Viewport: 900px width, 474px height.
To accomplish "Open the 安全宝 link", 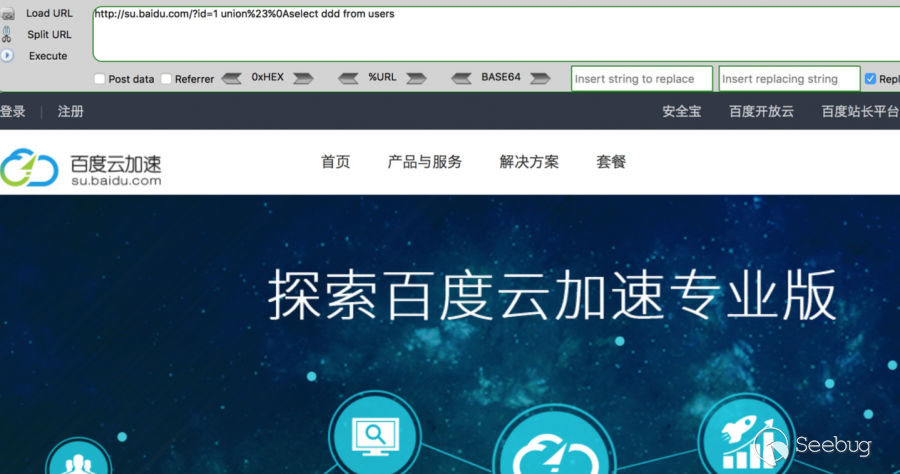I will point(682,111).
